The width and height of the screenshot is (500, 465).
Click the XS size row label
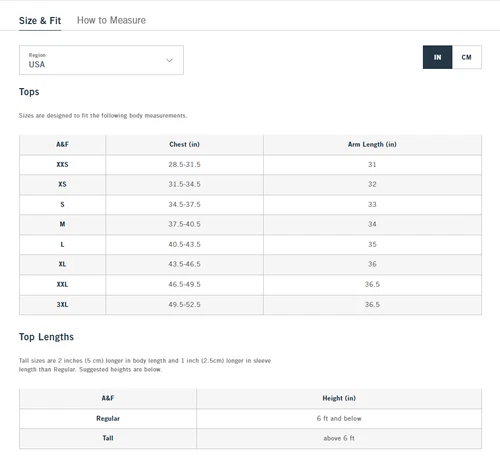point(62,184)
